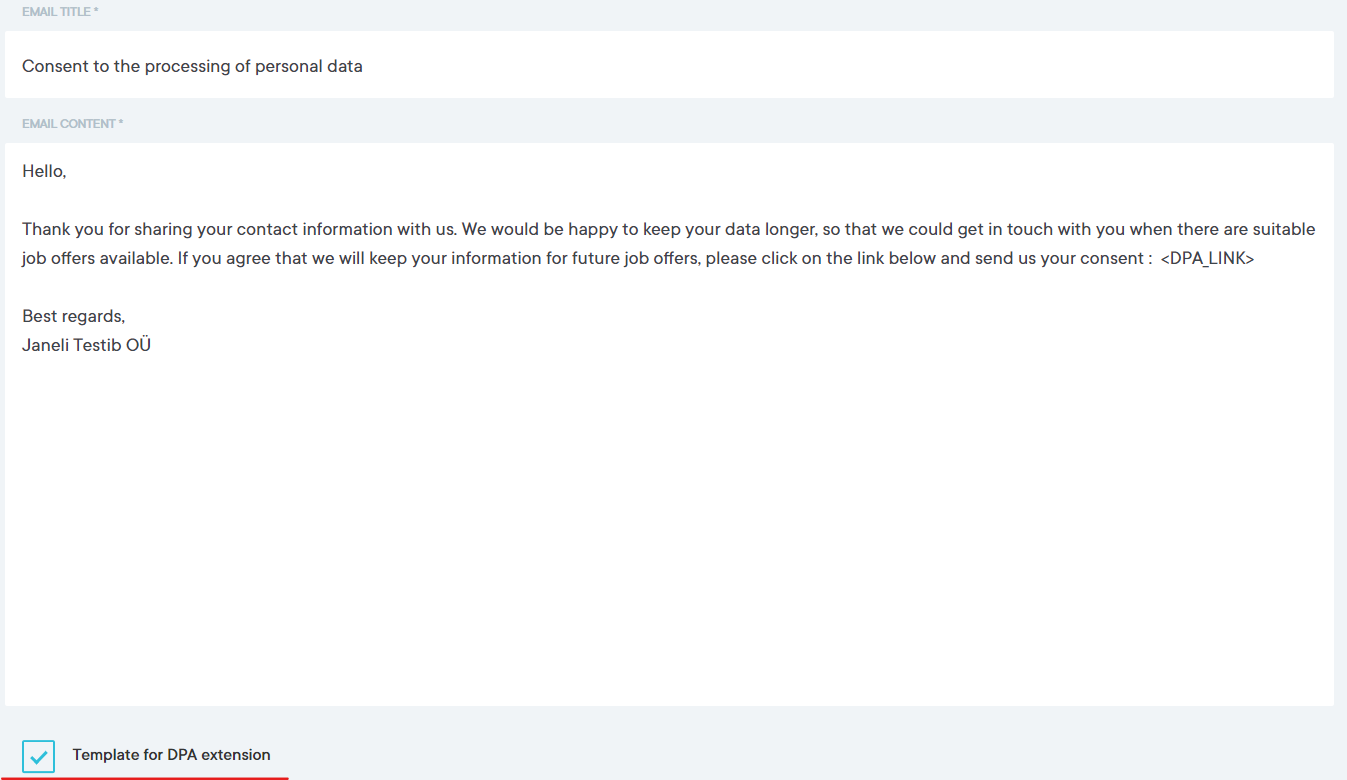This screenshot has width=1347, height=780.
Task: Click the "Best regards," closing line
Action: tap(73, 316)
